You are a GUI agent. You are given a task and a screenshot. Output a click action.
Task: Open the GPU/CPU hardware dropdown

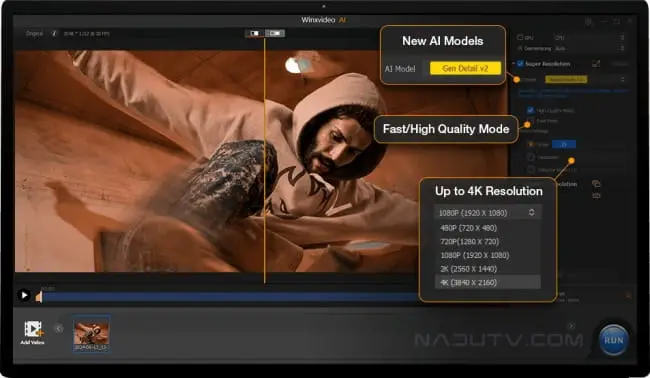[589, 37]
